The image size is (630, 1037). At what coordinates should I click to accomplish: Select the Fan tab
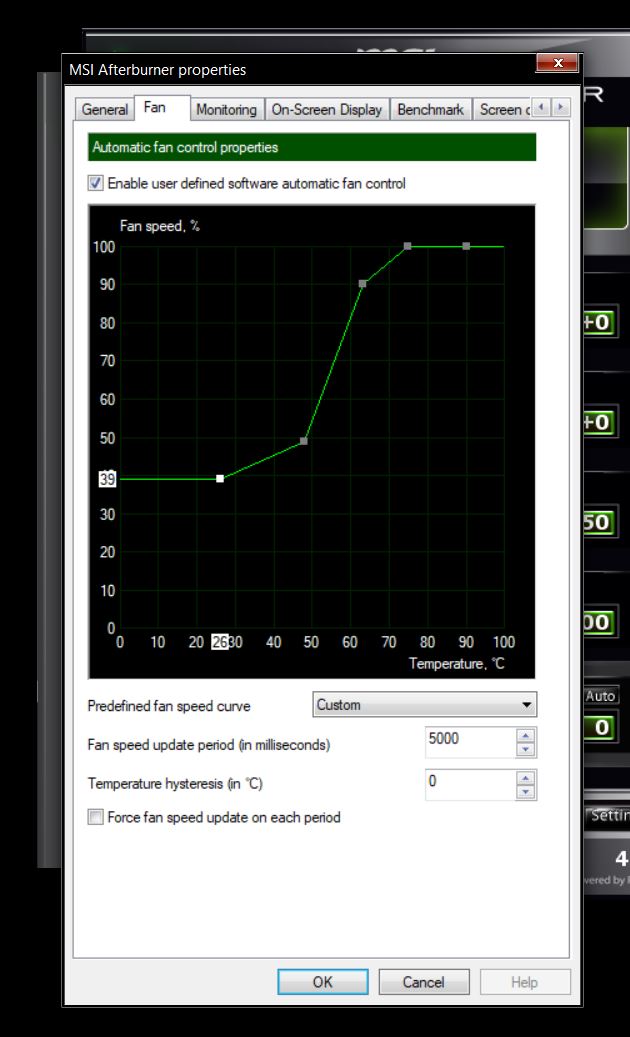coord(162,108)
